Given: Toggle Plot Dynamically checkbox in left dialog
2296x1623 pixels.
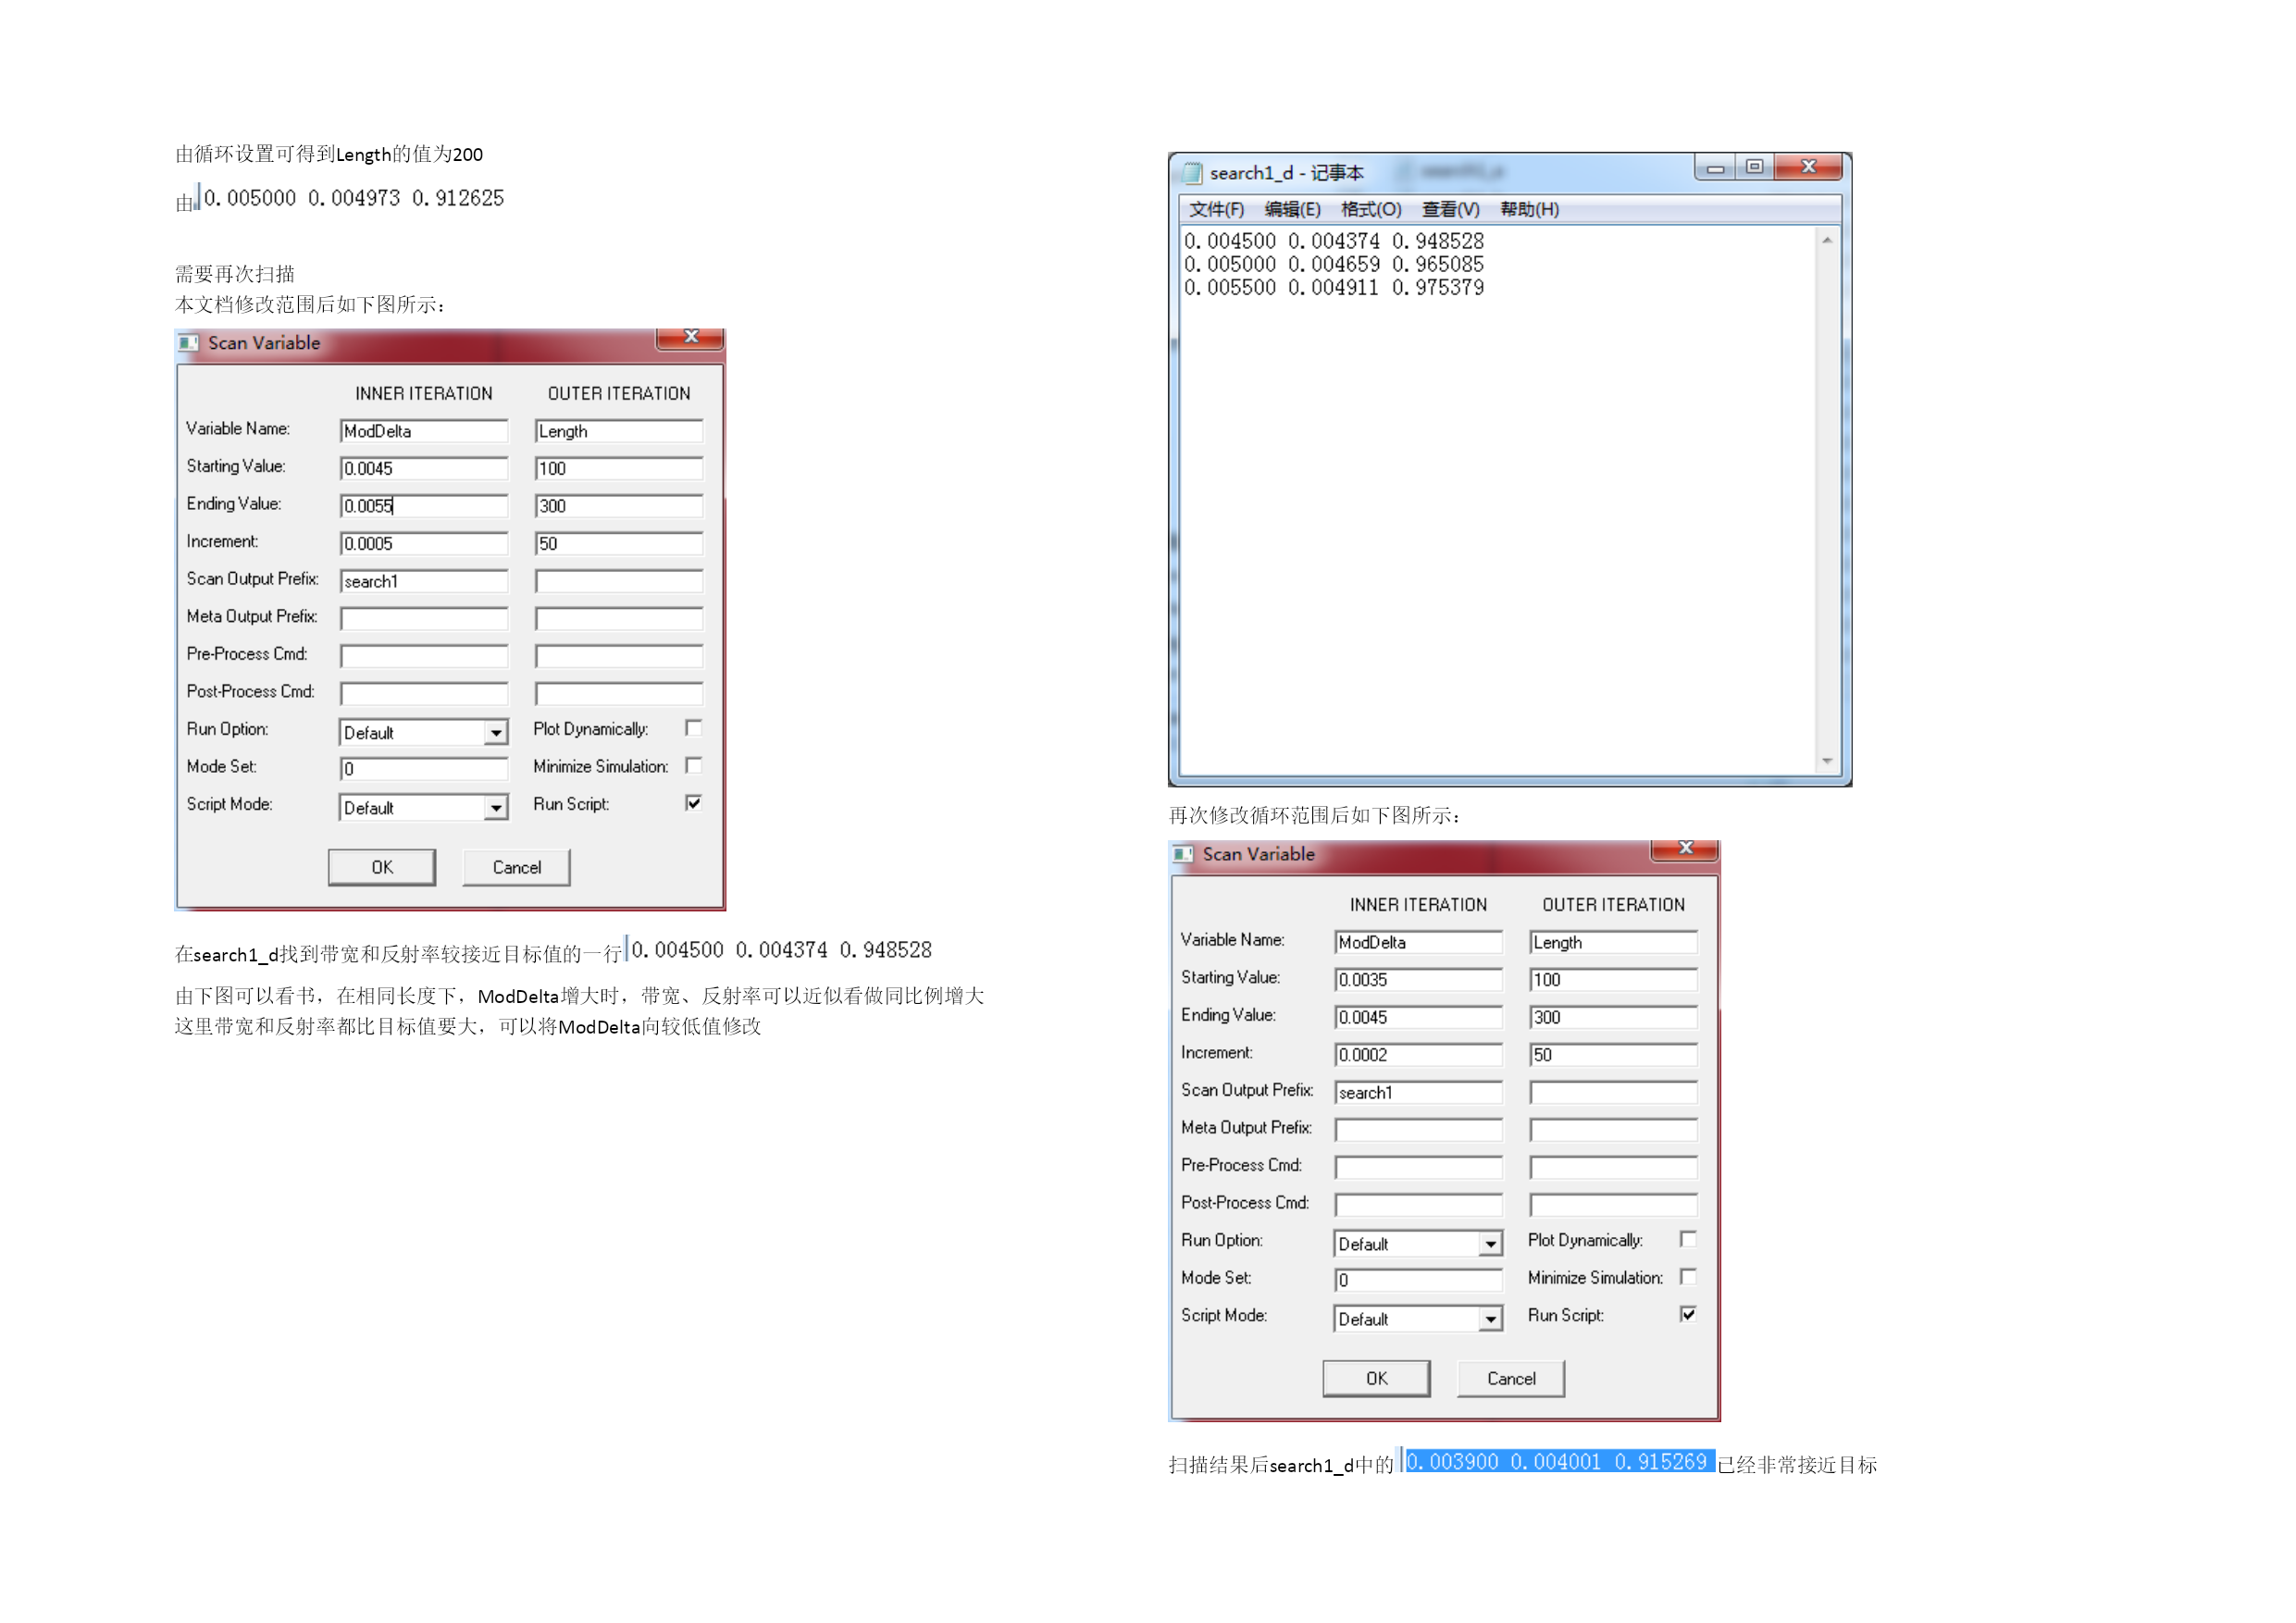Looking at the screenshot, I should tap(693, 728).
